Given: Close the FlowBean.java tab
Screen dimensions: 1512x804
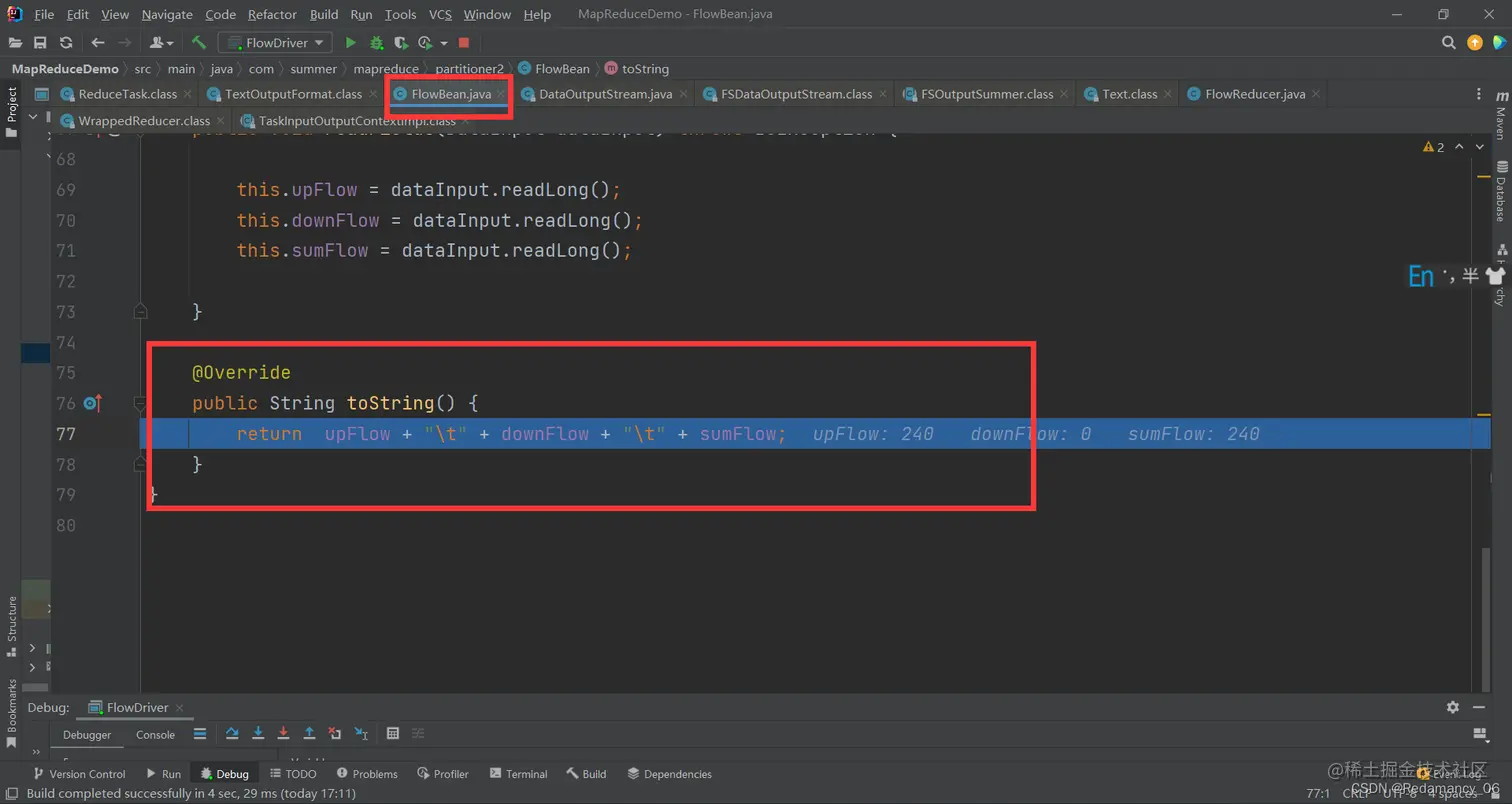Looking at the screenshot, I should [x=502, y=94].
